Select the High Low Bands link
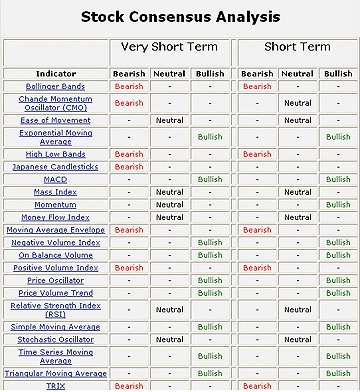Viewport: 360px width, 392px height. pyautogui.click(x=55, y=154)
